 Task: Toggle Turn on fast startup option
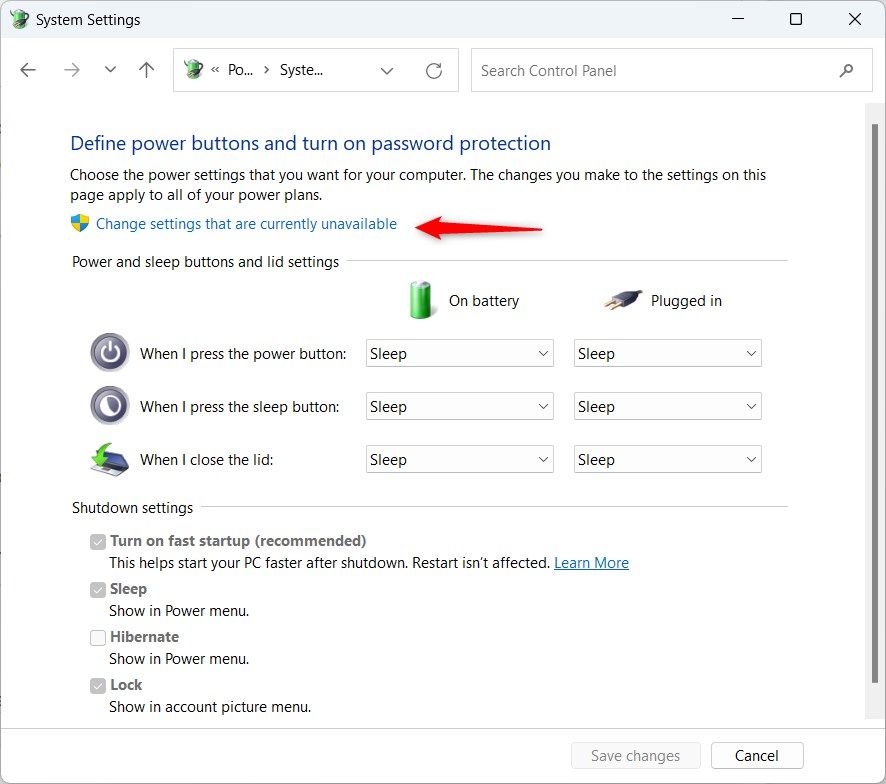click(97, 541)
